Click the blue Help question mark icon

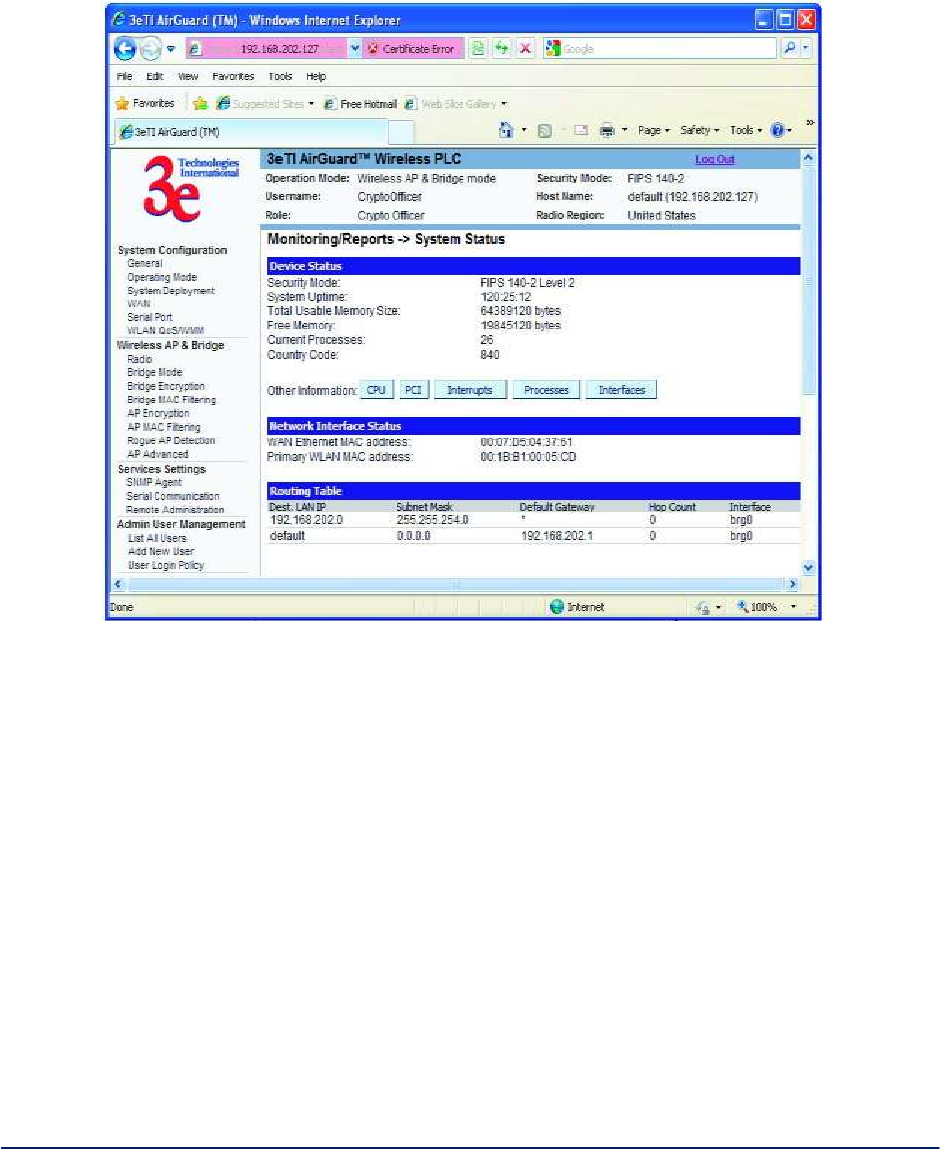tap(778, 130)
